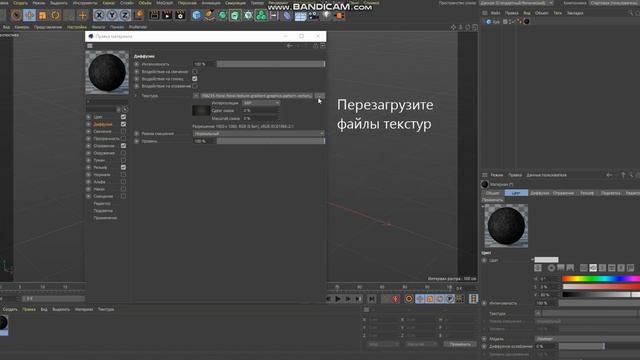640x360 pixels.
Task: Click the Render to Picture Viewer icon
Action: coord(167,16)
